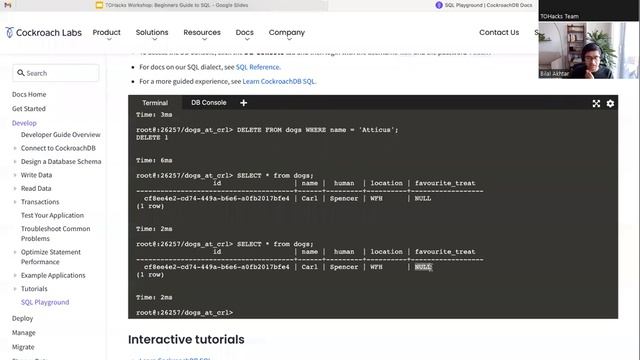
Task: Expand the Tutorials arrow
Action: click(x=15, y=289)
